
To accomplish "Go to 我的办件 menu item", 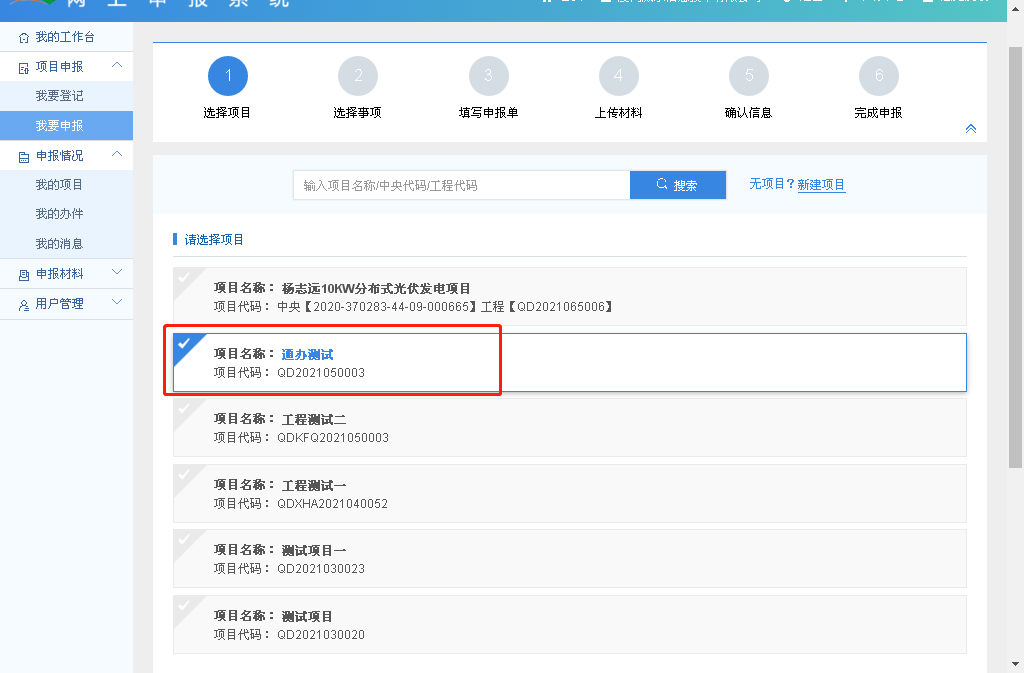I will coord(59,214).
